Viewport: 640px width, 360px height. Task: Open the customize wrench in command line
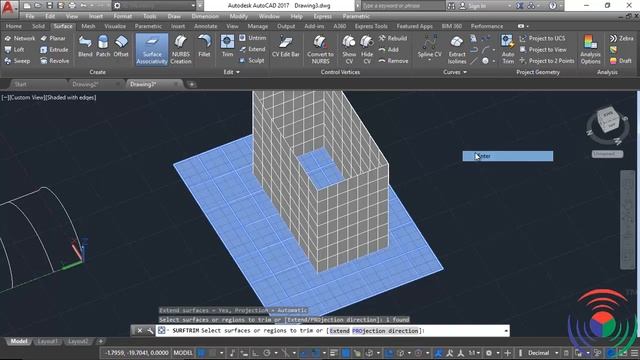coord(150,331)
